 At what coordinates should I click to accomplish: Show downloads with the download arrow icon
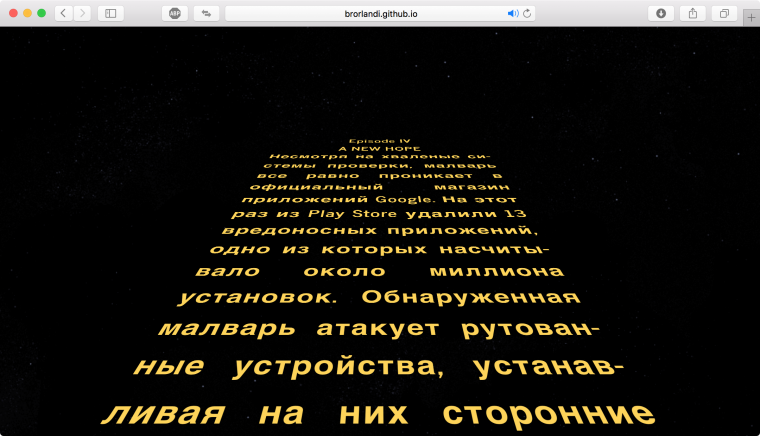point(661,14)
